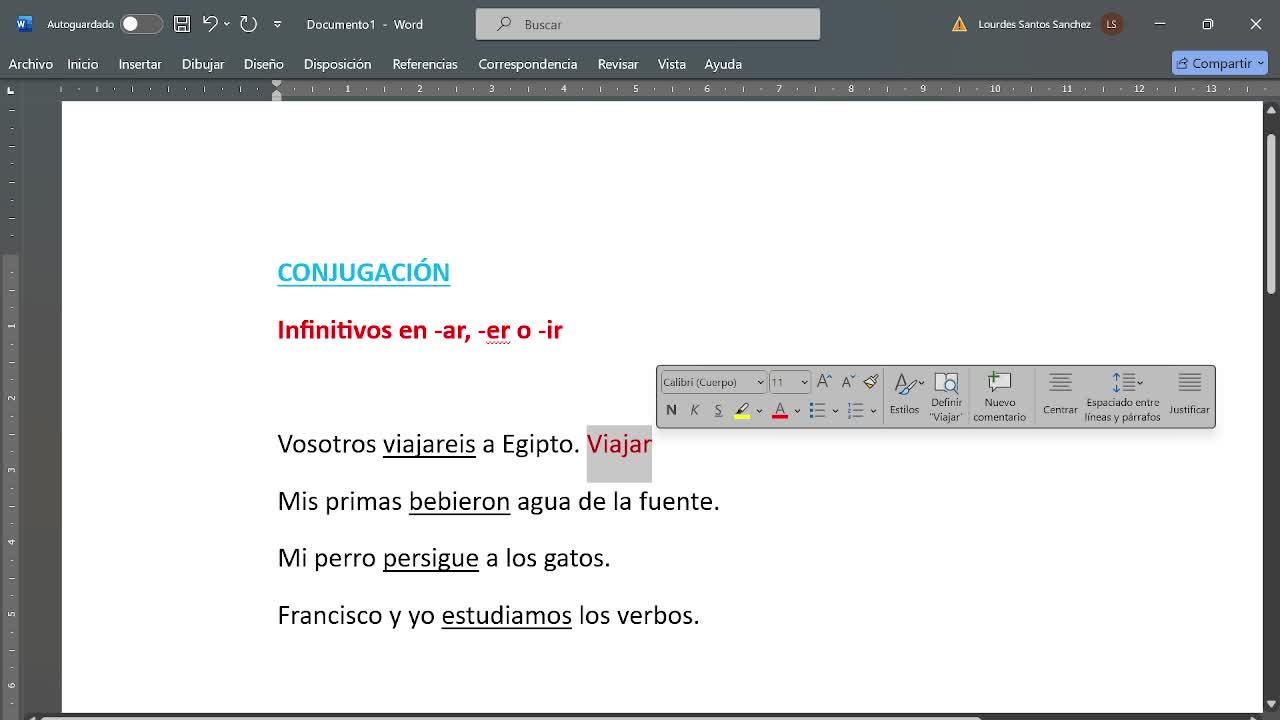This screenshot has height=720, width=1280.
Task: Click in the Buscar search box
Action: 648,24
